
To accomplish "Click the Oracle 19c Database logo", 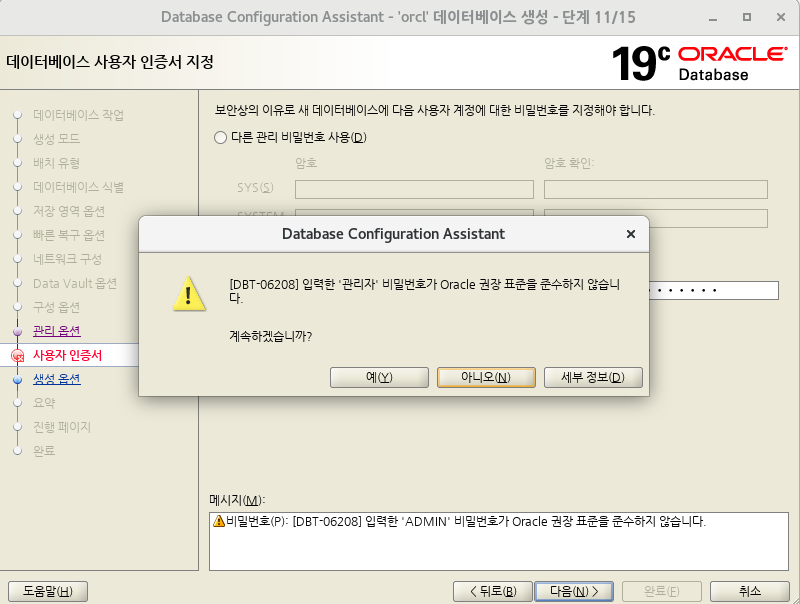I will [x=699, y=63].
